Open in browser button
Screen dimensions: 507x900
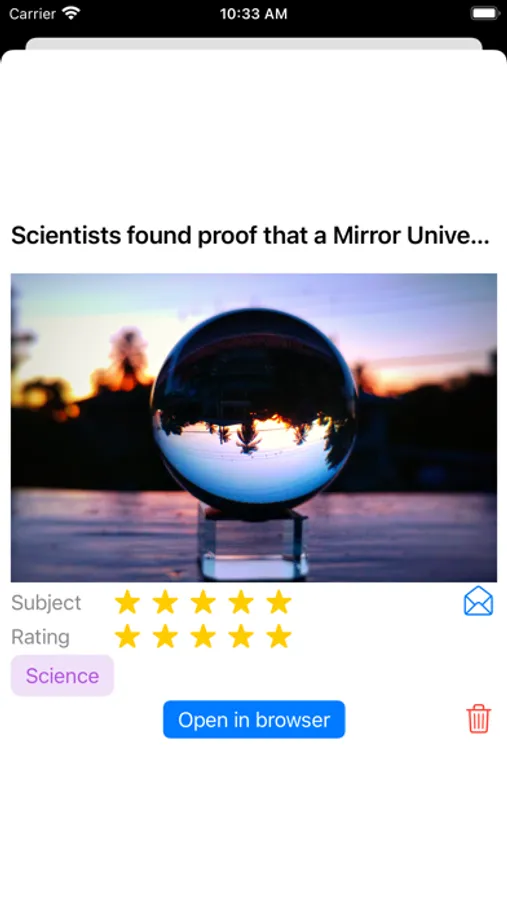pos(254,719)
